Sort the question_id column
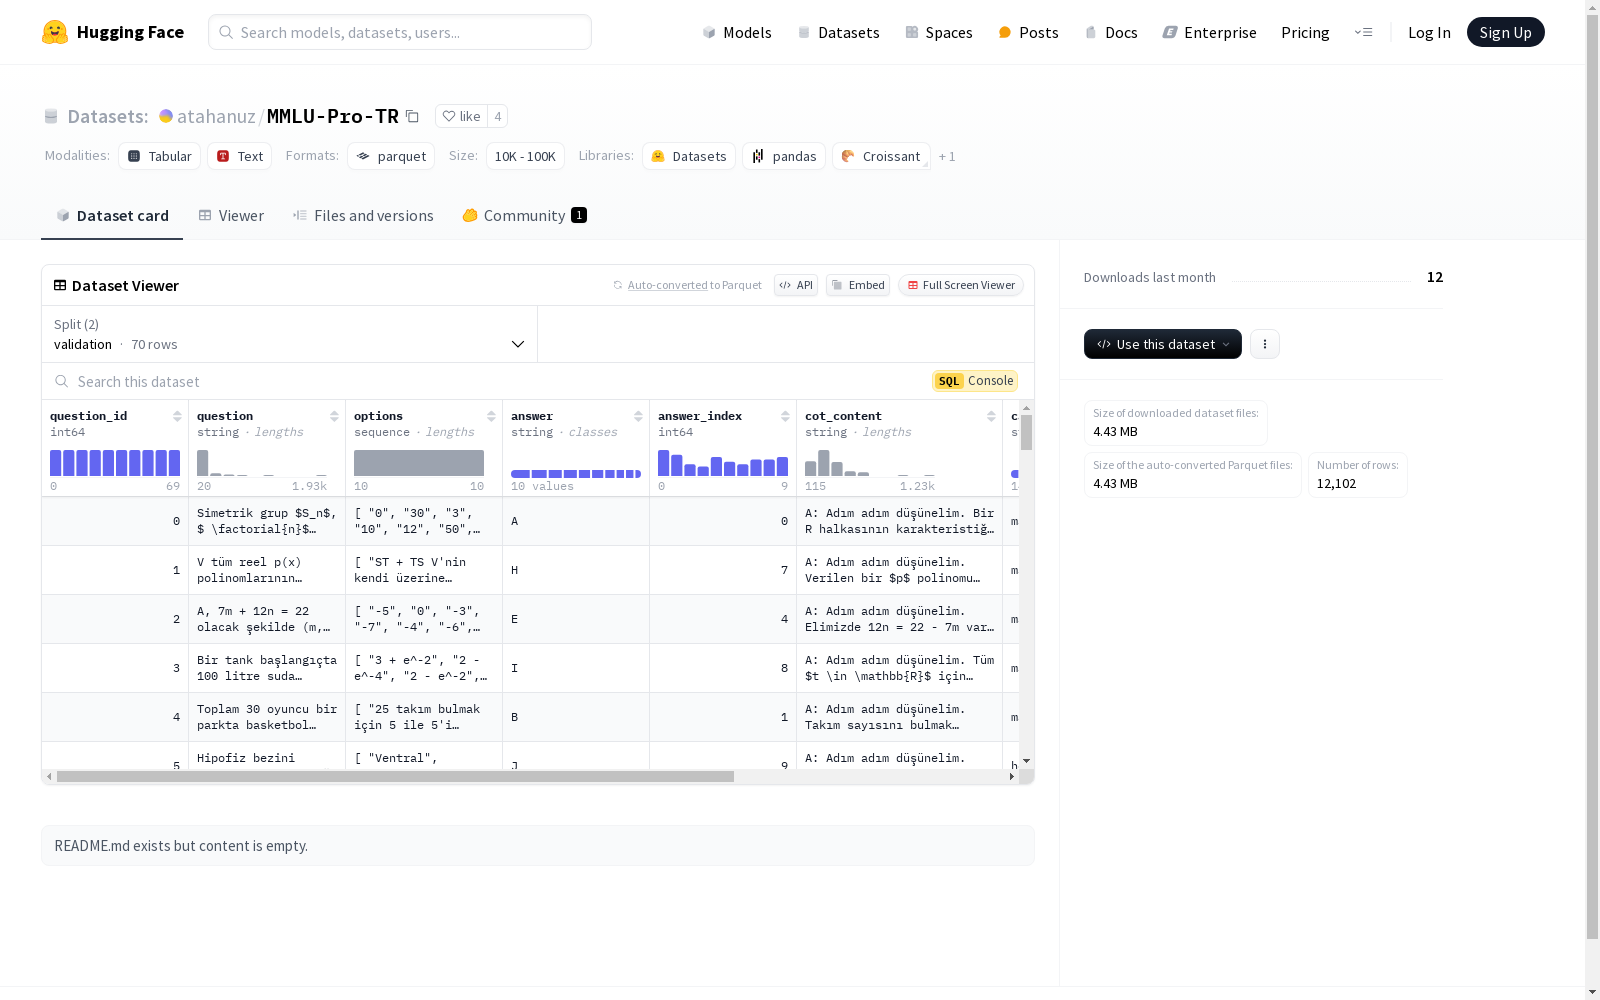This screenshot has height=1000, width=1600. 177,416
